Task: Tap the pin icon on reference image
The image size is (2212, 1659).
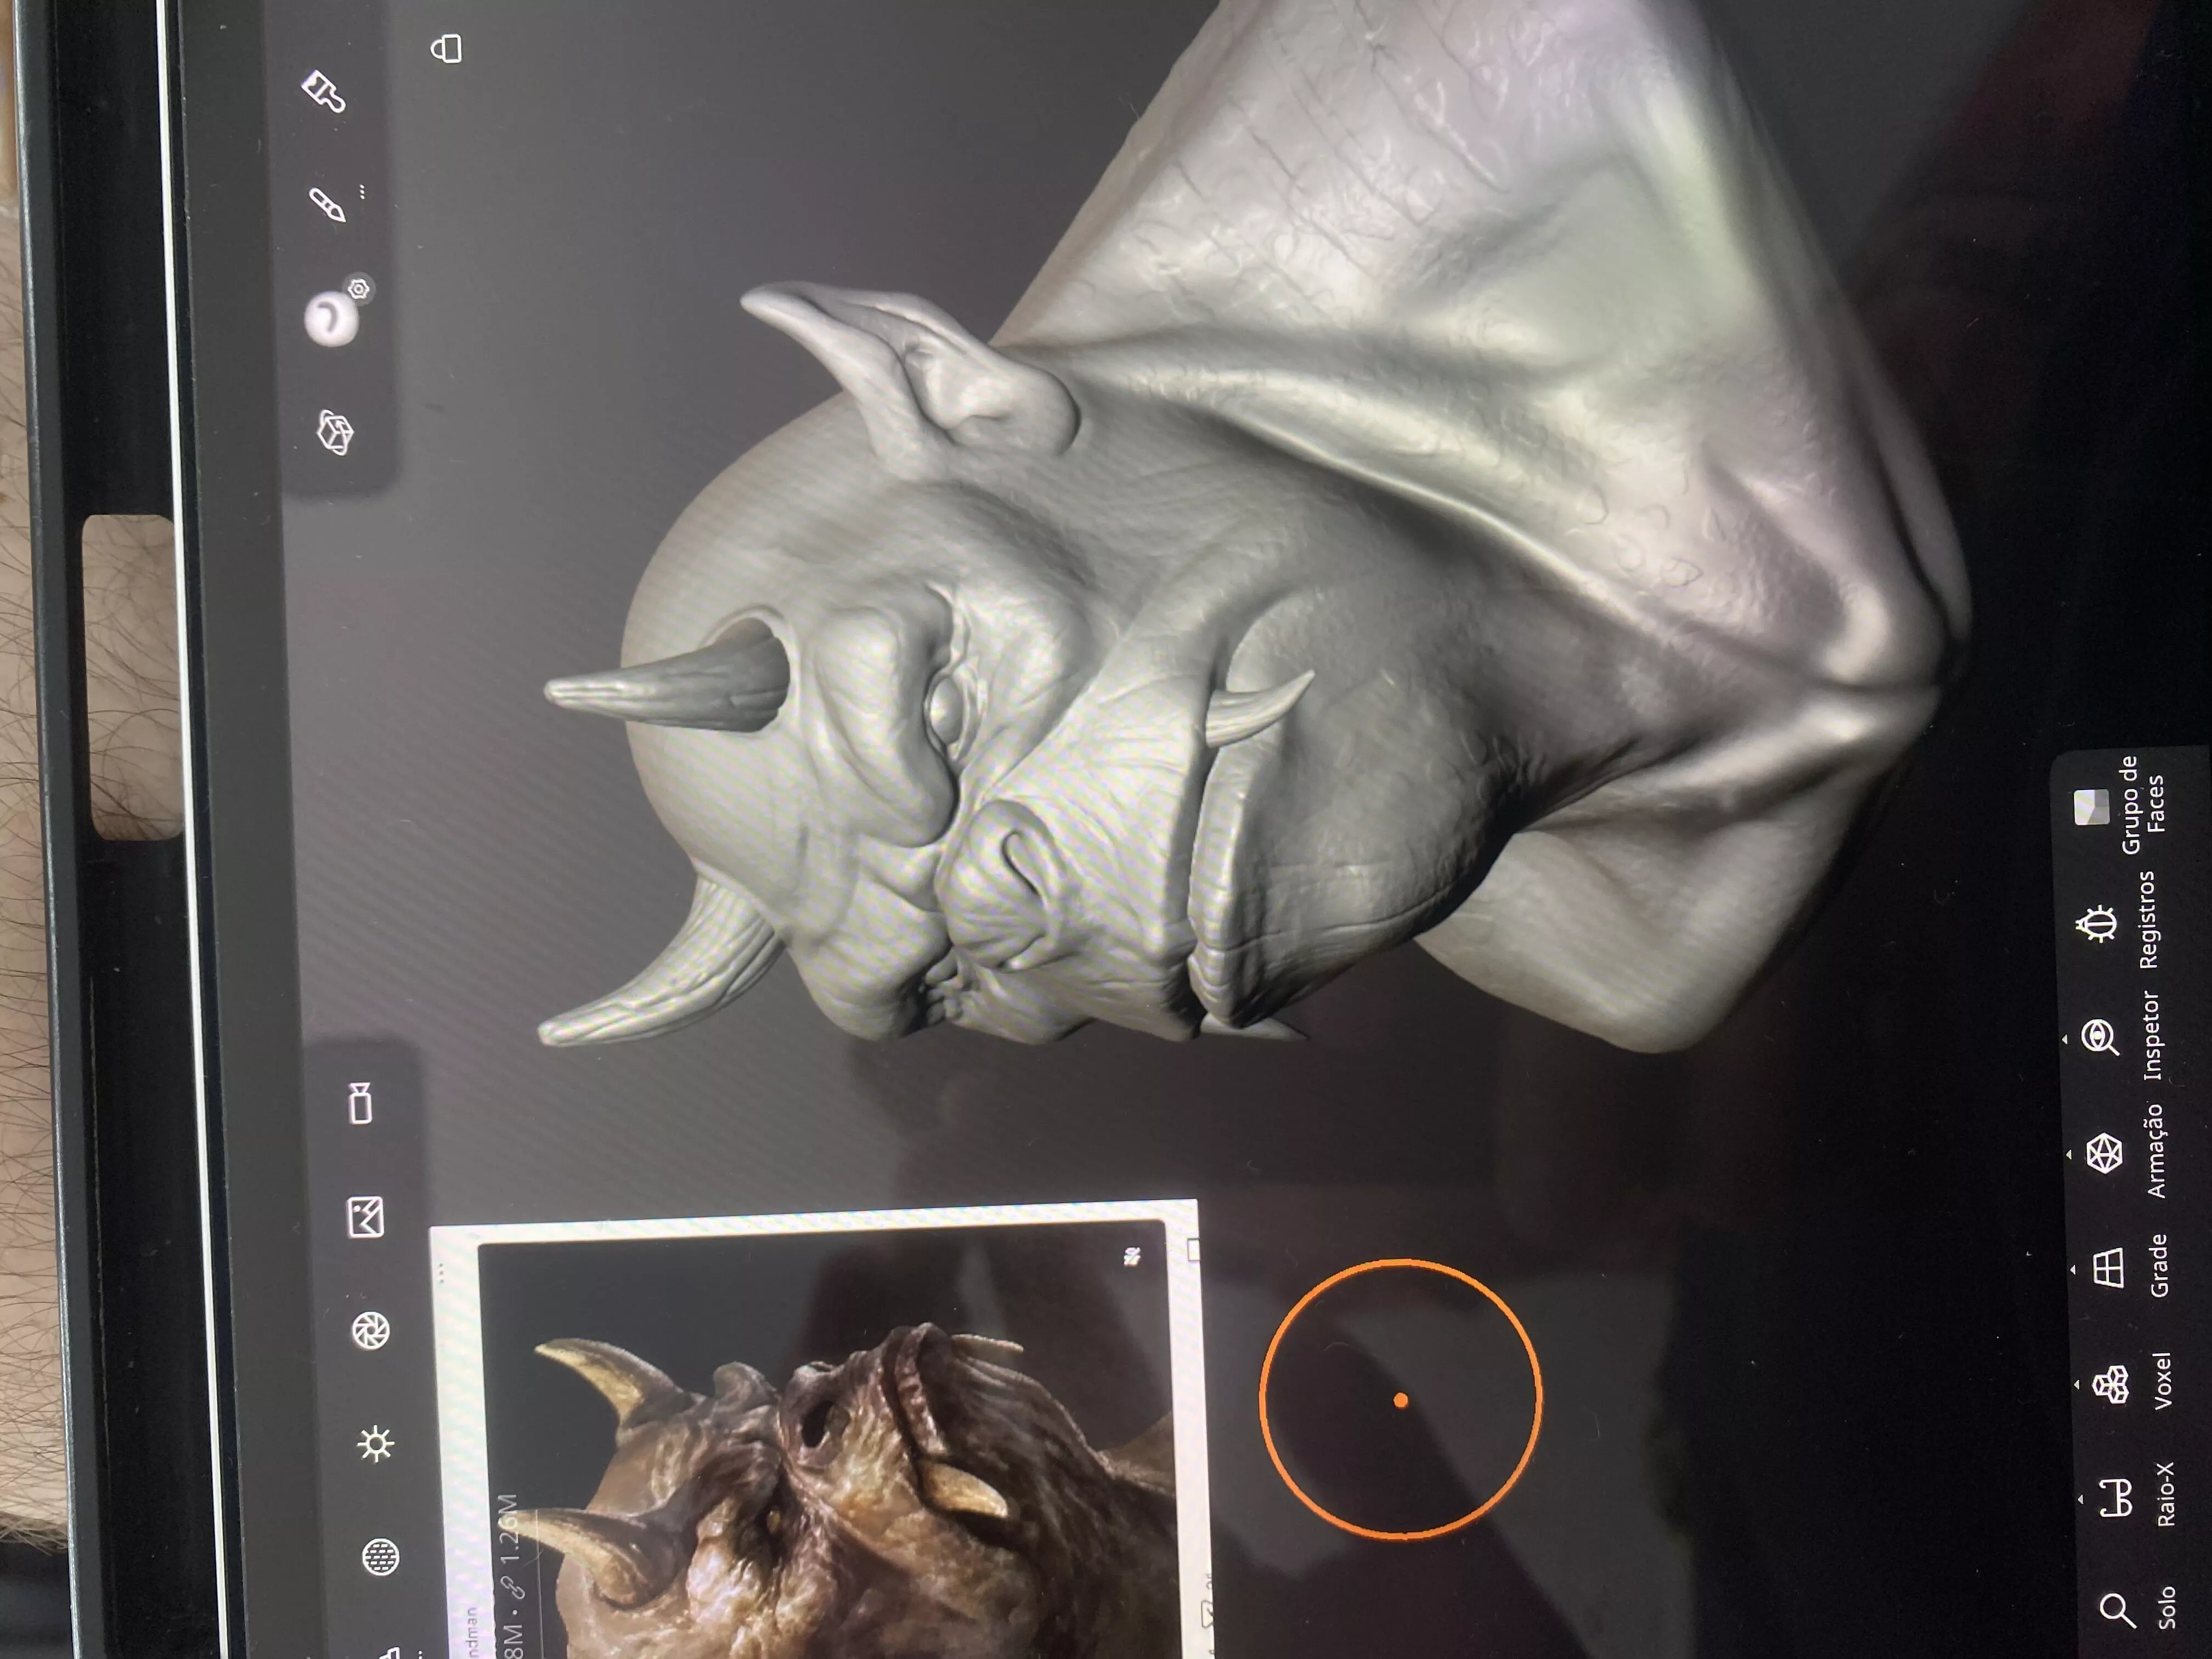Action: (1132, 1257)
